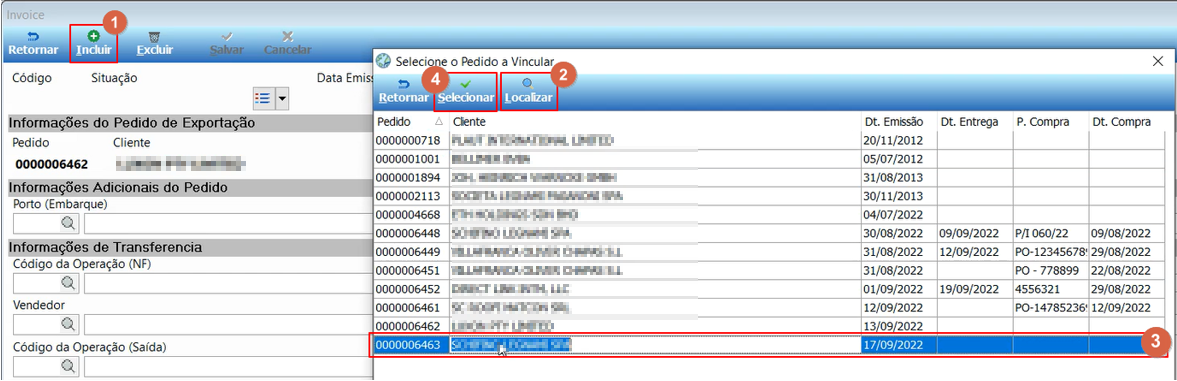This screenshot has width=1177, height=381.
Task: Click the Porto (Embarque) description field
Action: (228, 223)
